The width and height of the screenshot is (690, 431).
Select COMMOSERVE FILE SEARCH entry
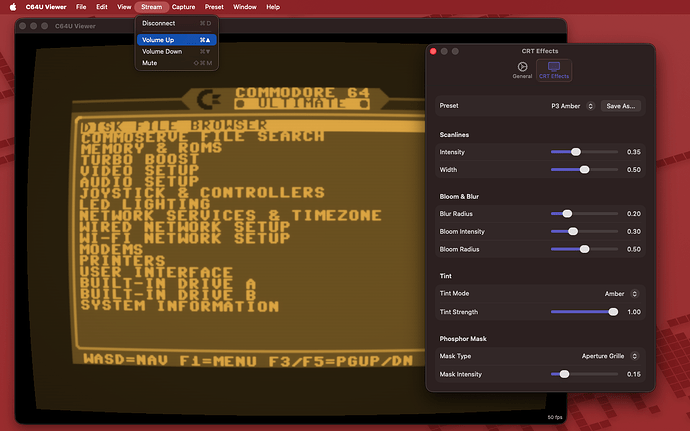202,137
